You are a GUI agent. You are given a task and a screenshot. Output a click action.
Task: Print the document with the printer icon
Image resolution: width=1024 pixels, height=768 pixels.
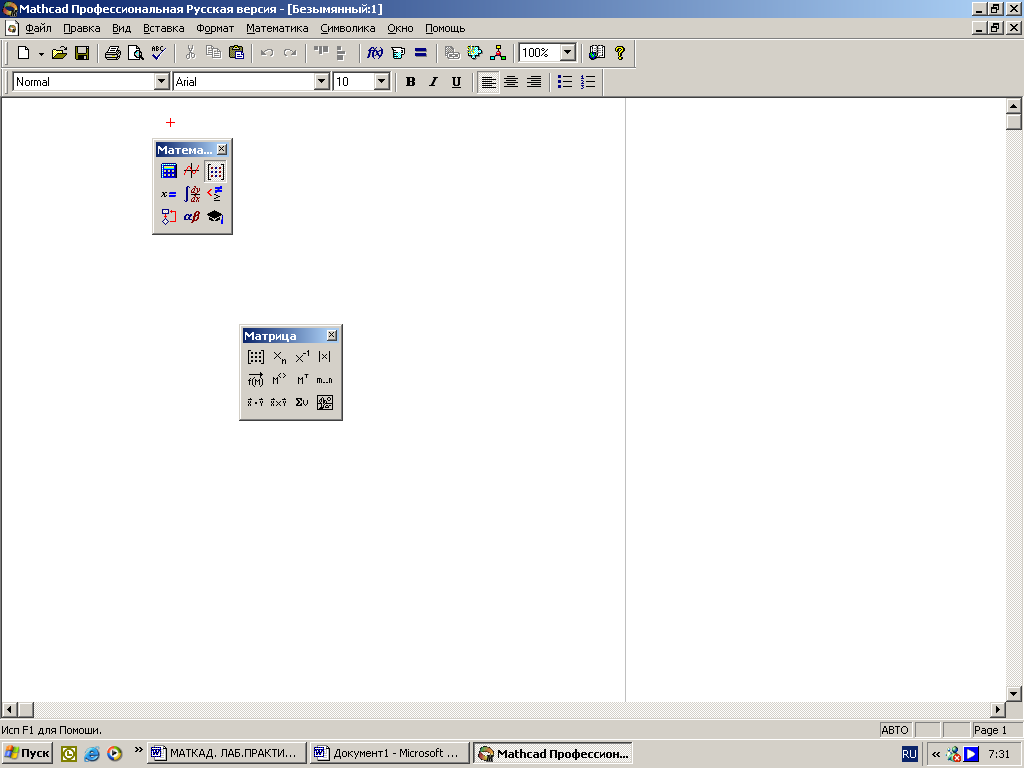tap(113, 53)
